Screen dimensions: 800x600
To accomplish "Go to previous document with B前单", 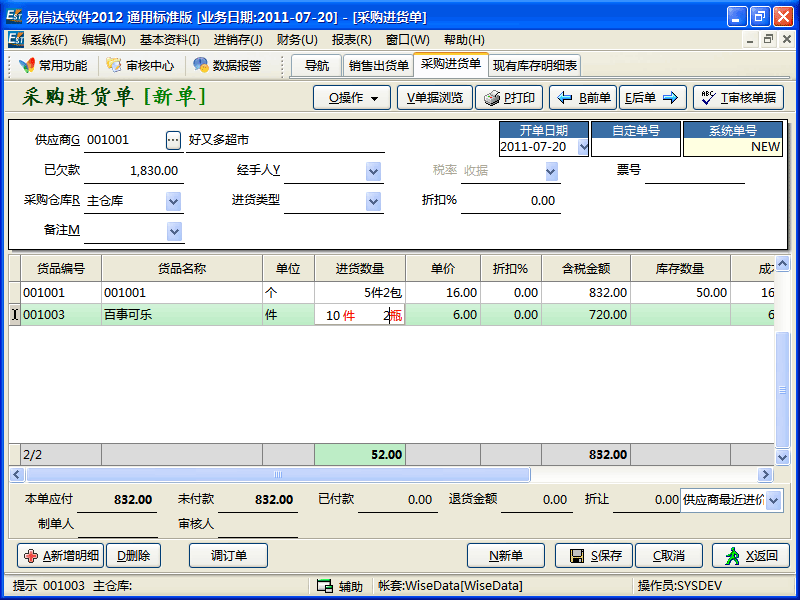I will [583, 98].
